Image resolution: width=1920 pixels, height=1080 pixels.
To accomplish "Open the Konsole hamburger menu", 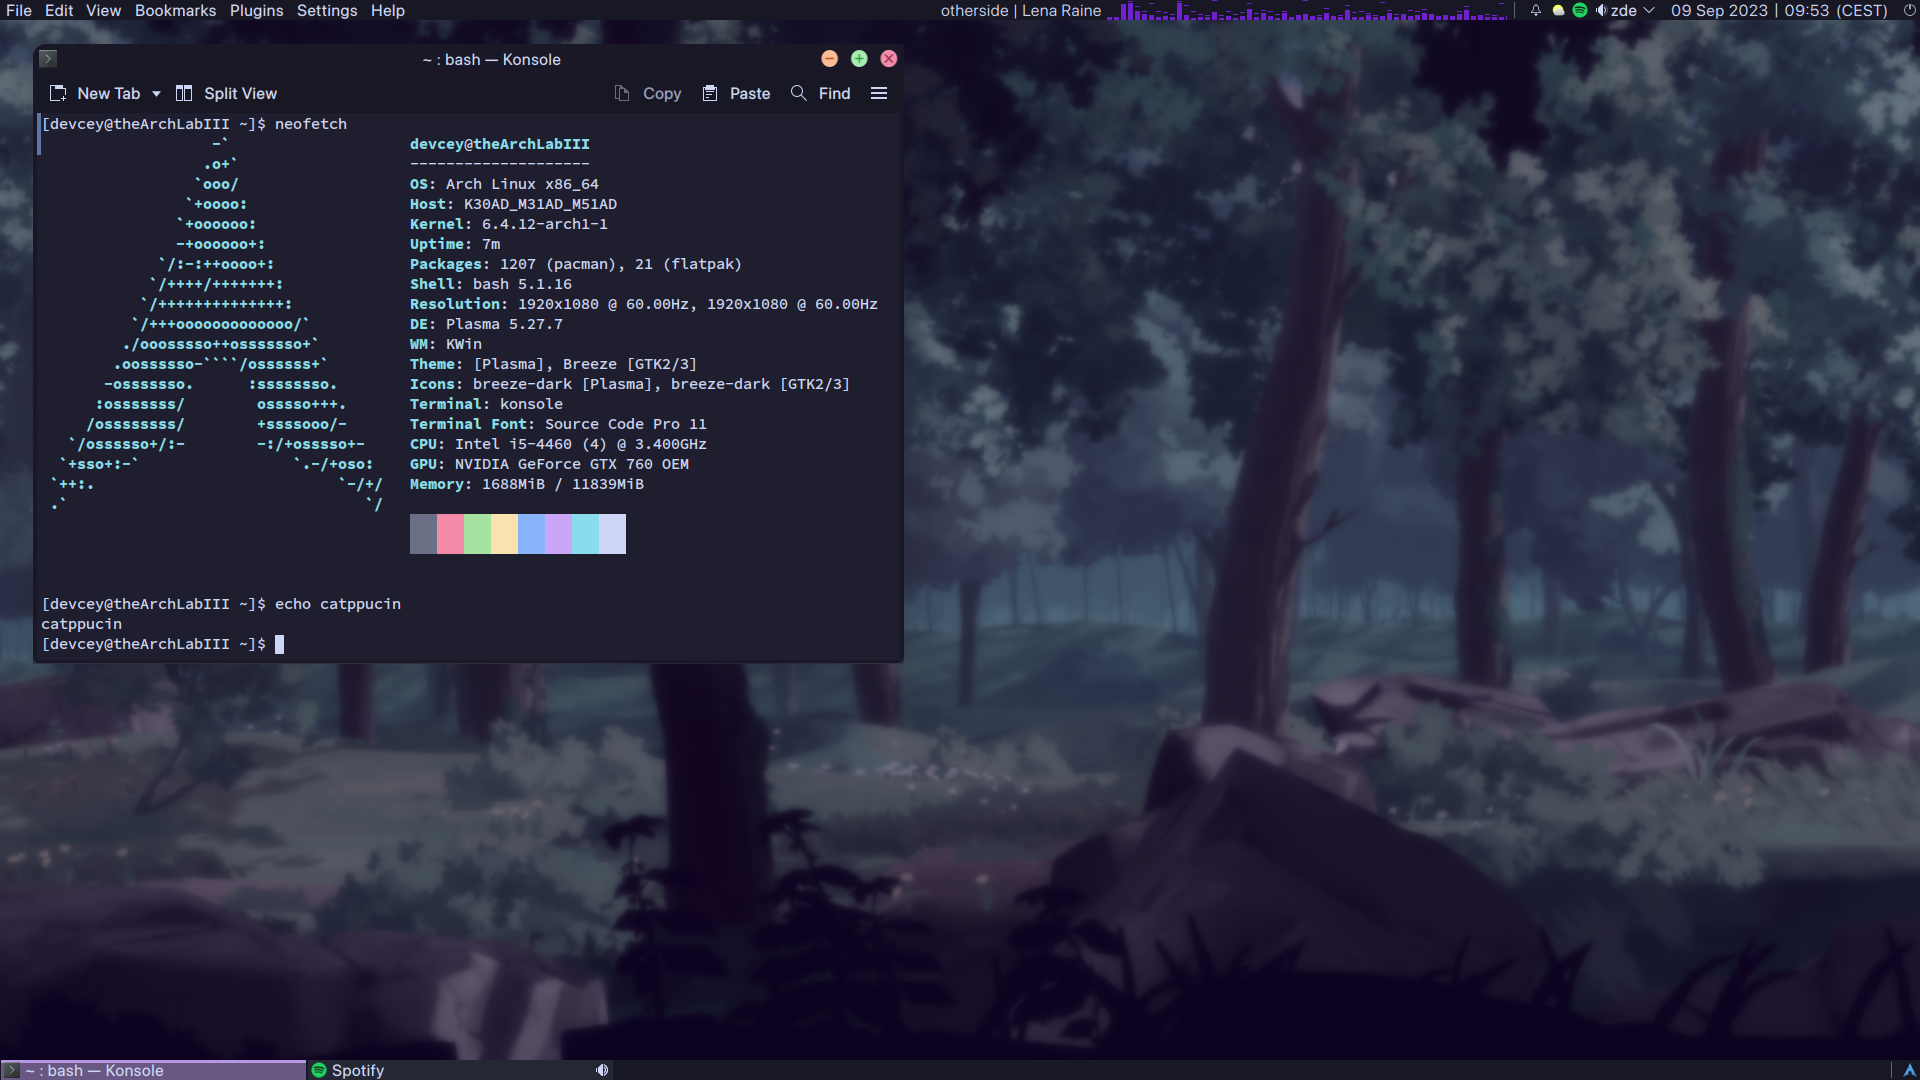I will pos(879,93).
